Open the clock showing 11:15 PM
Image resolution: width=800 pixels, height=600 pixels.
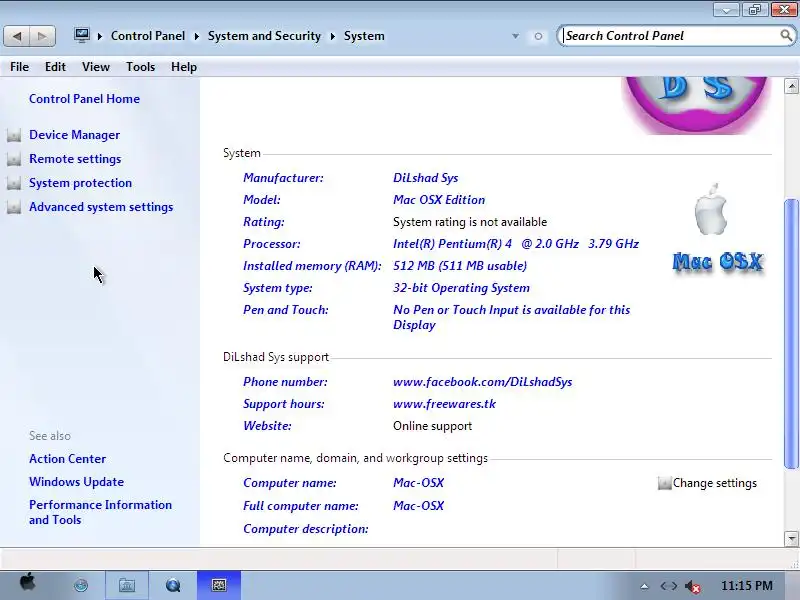(746, 586)
